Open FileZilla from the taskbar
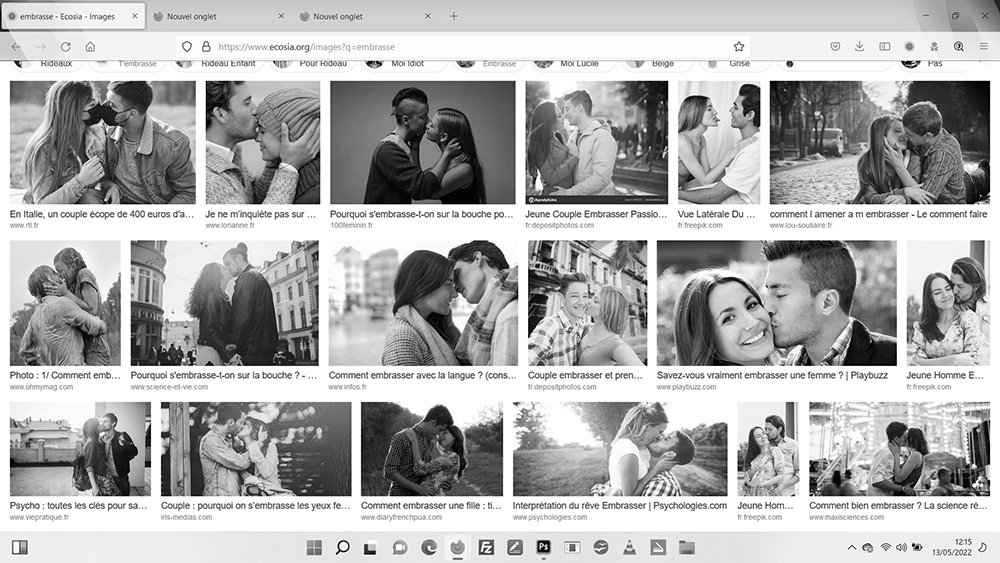Viewport: 1000px width, 563px height. (486, 547)
